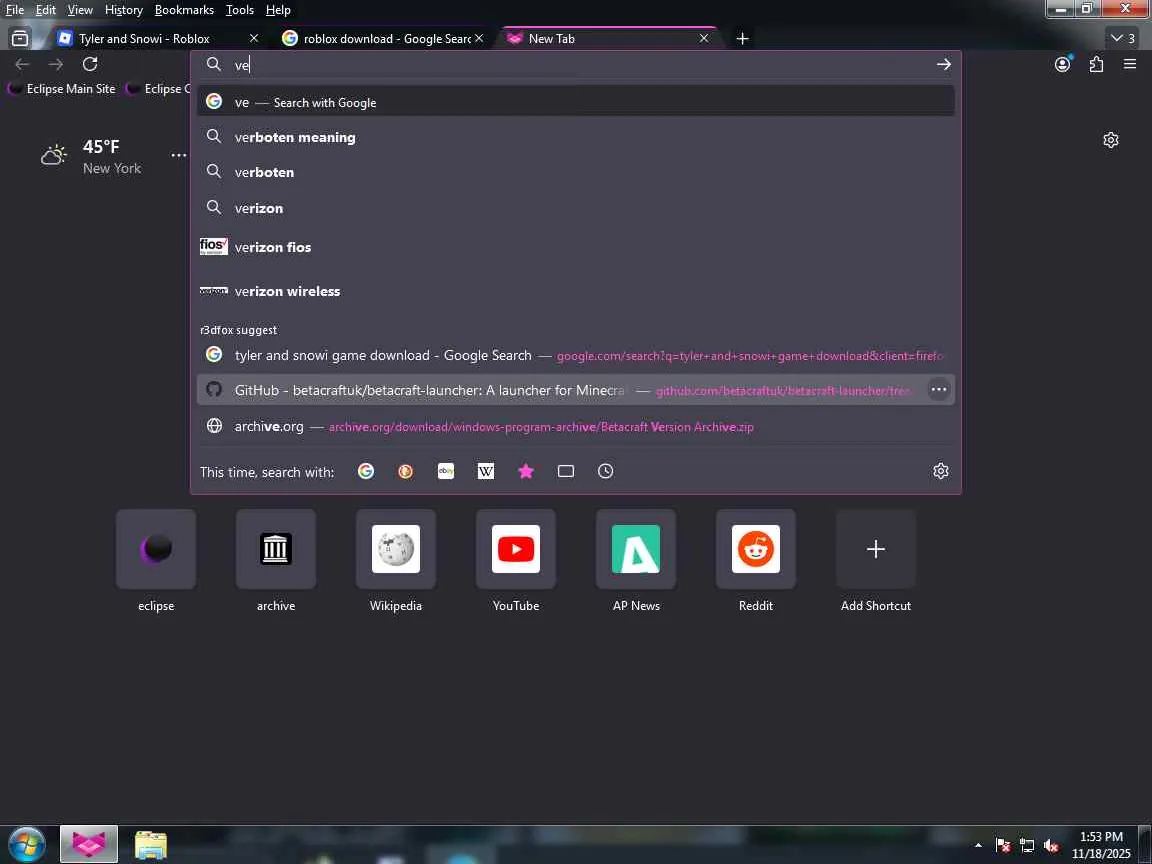Search this time with DuckDuckGo icon
Image resolution: width=1152 pixels, height=864 pixels.
pos(406,471)
